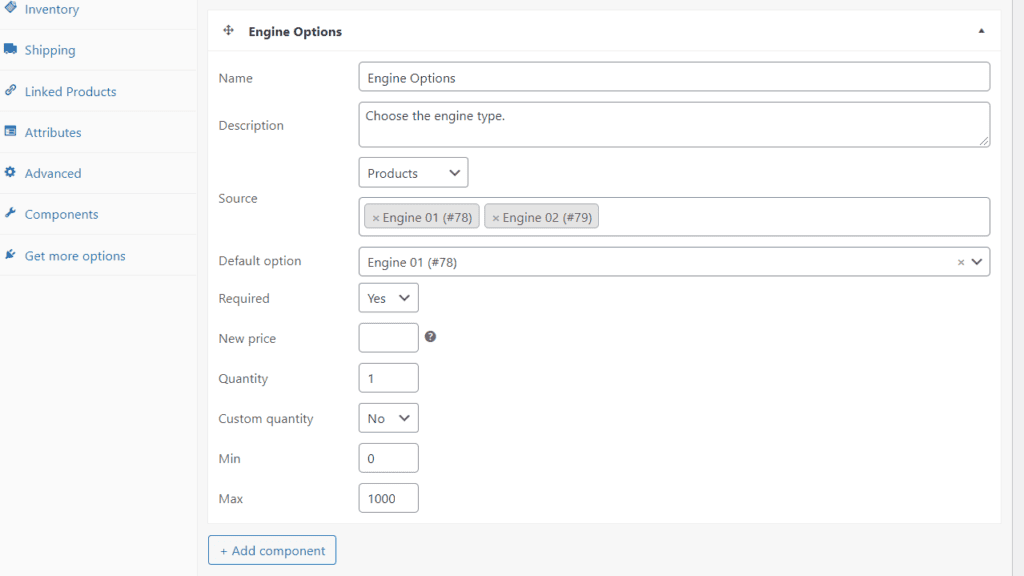The width and height of the screenshot is (1024, 576).
Task: Click the Get more options link
Action: click(x=75, y=256)
